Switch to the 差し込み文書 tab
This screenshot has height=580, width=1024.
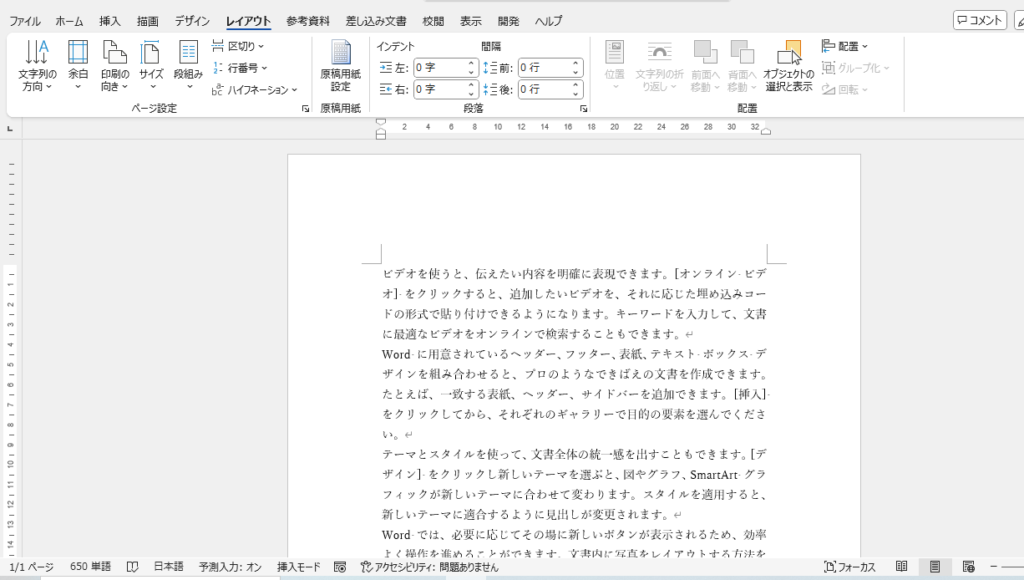(x=376, y=21)
